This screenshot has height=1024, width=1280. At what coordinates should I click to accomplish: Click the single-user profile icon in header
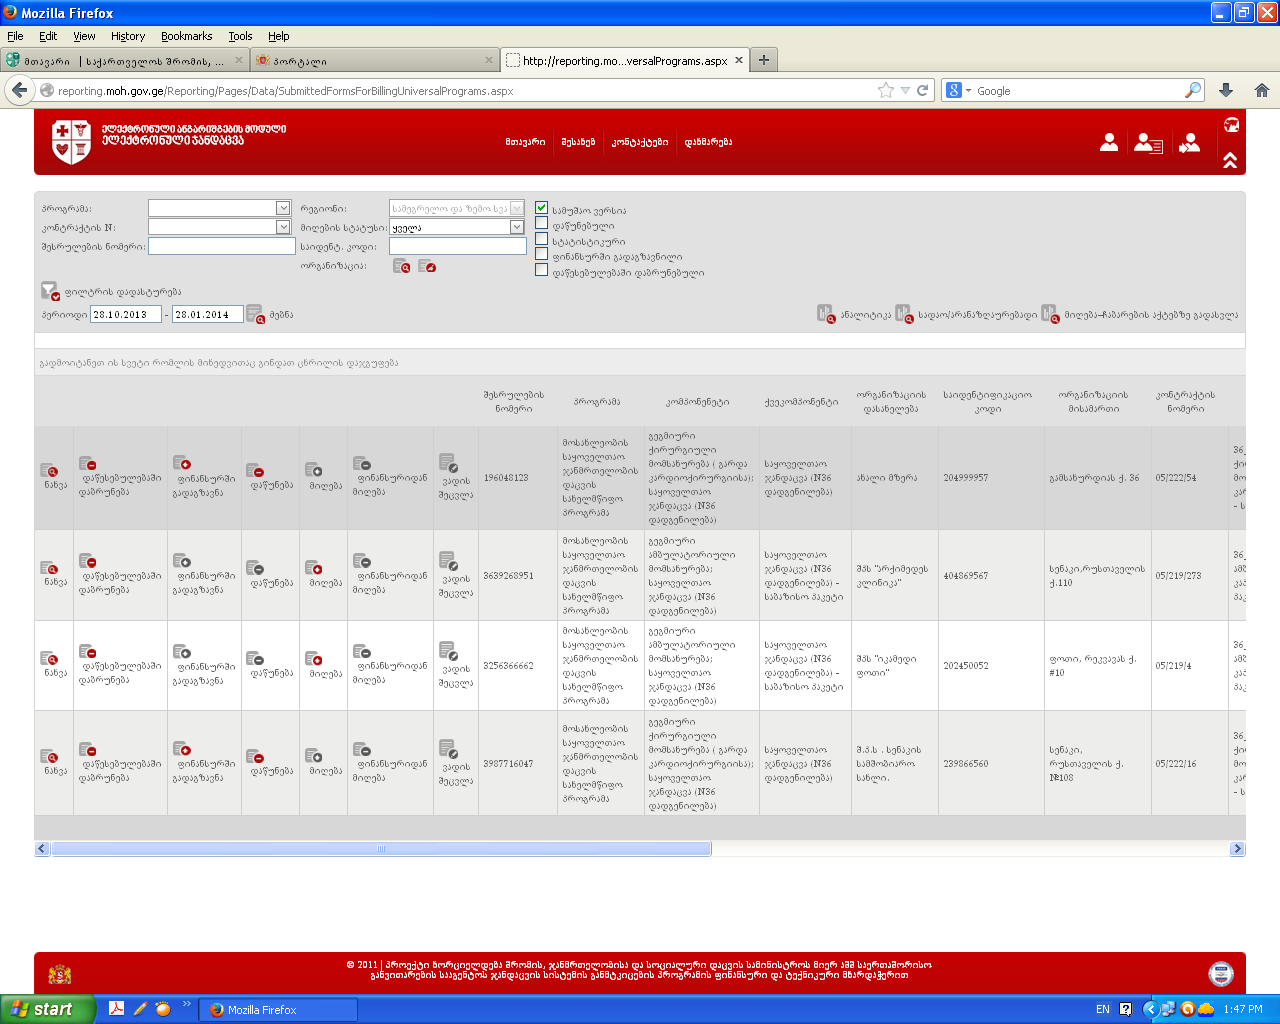tap(1109, 143)
